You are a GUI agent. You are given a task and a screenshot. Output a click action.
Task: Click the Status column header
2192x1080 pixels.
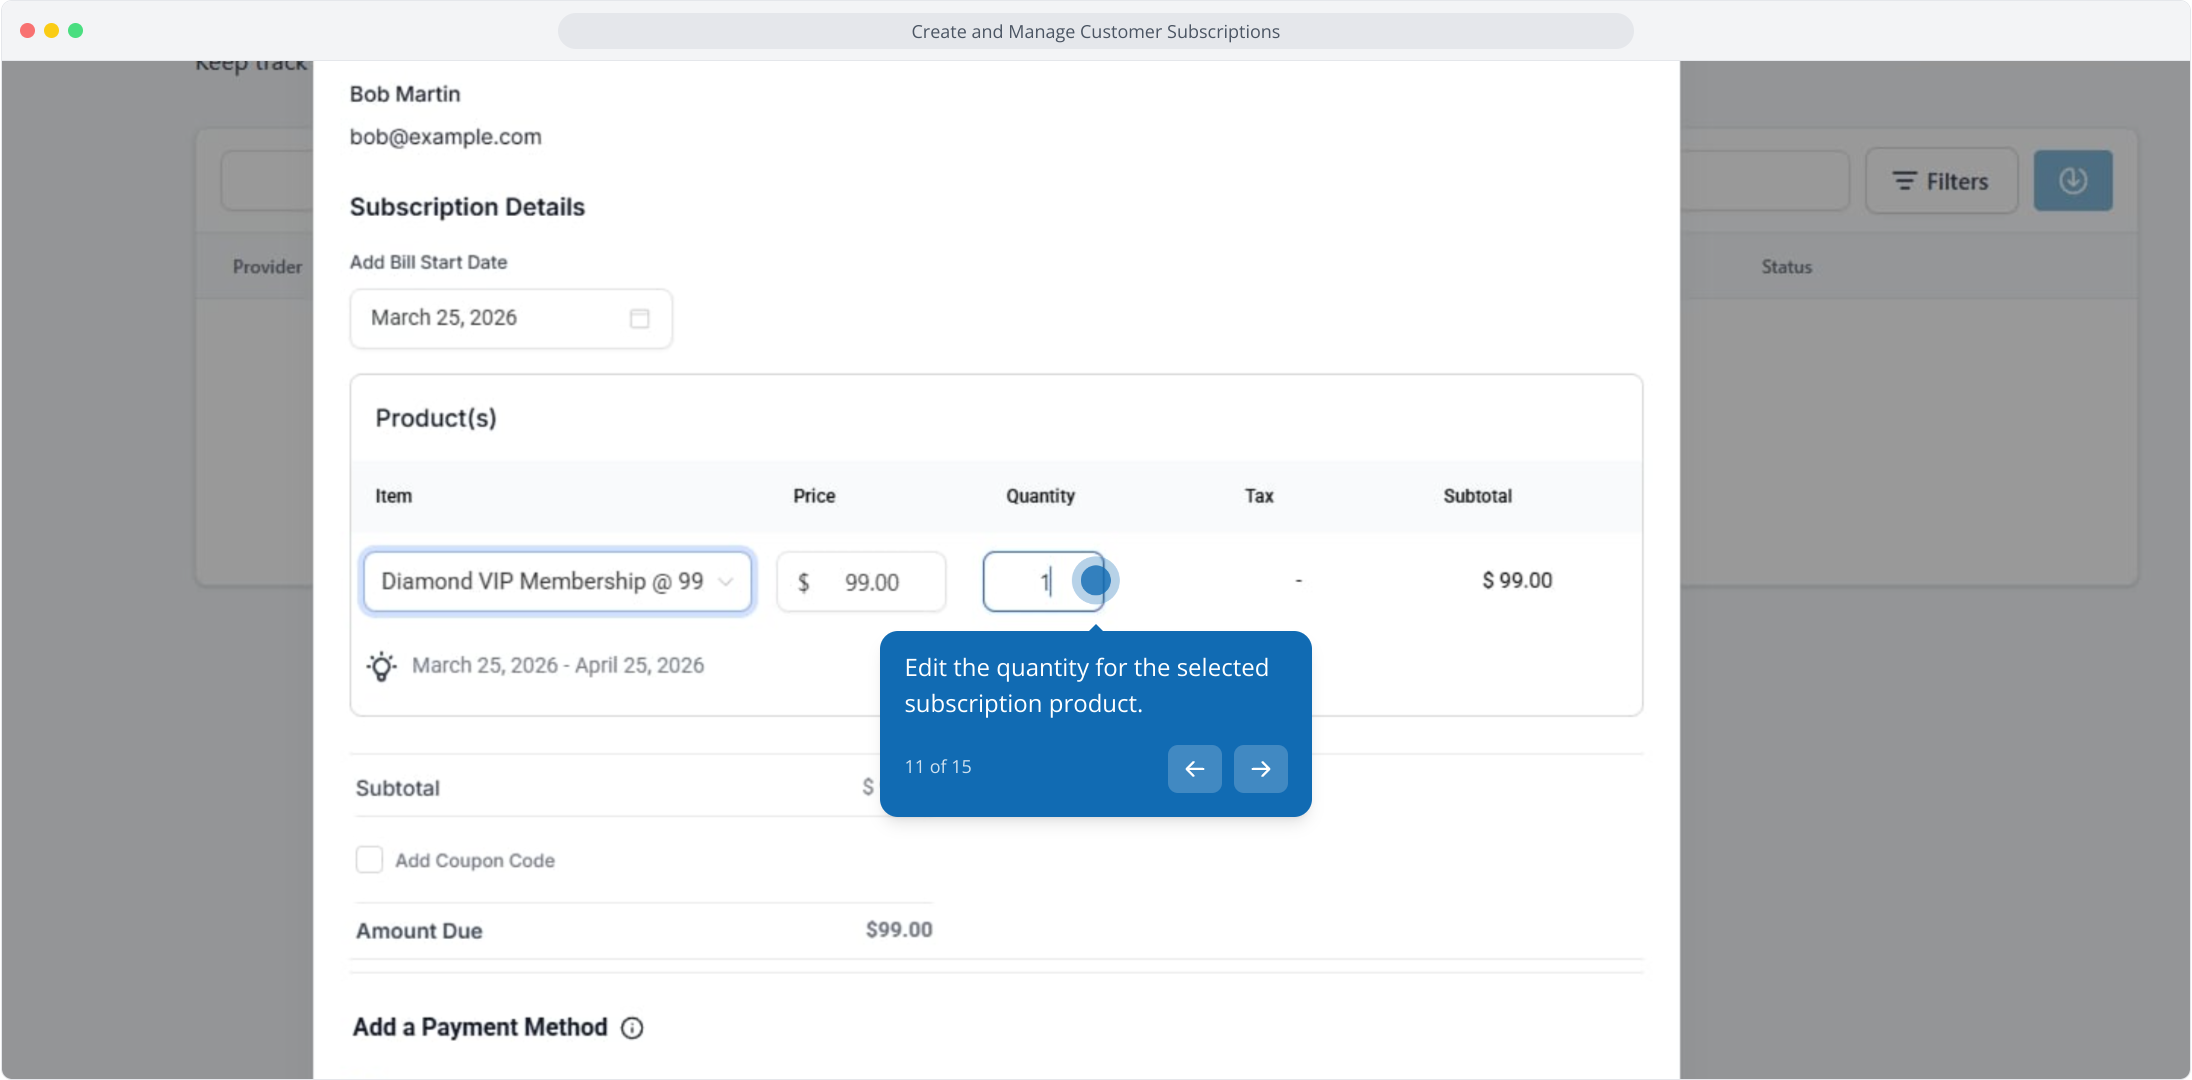(x=1786, y=267)
